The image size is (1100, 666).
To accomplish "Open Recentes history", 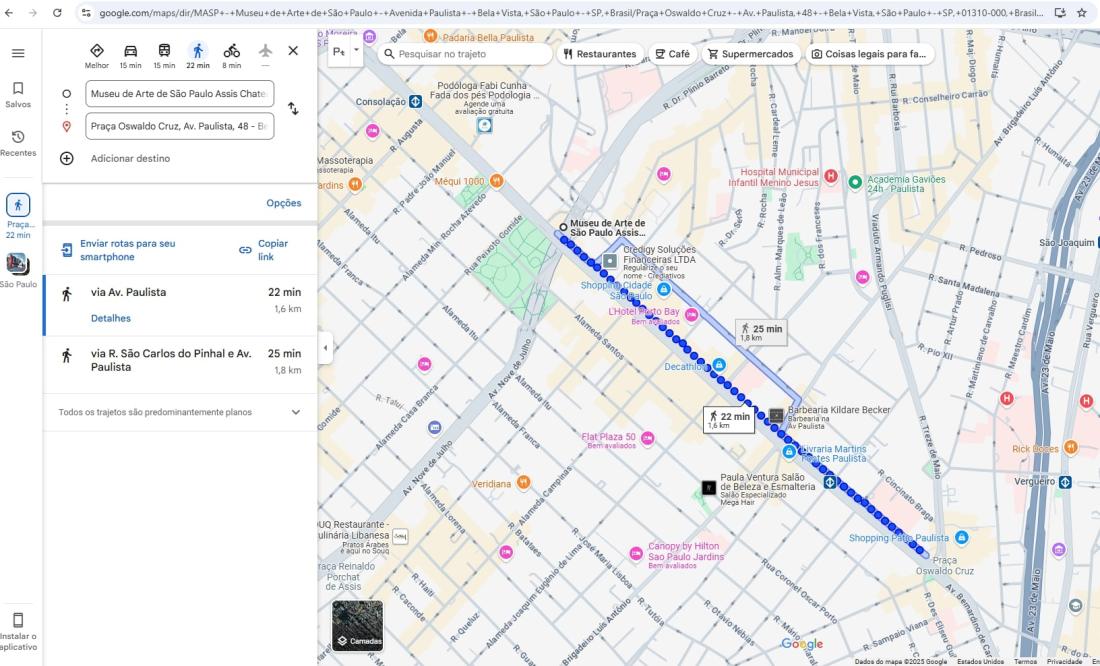I will pyautogui.click(x=18, y=143).
